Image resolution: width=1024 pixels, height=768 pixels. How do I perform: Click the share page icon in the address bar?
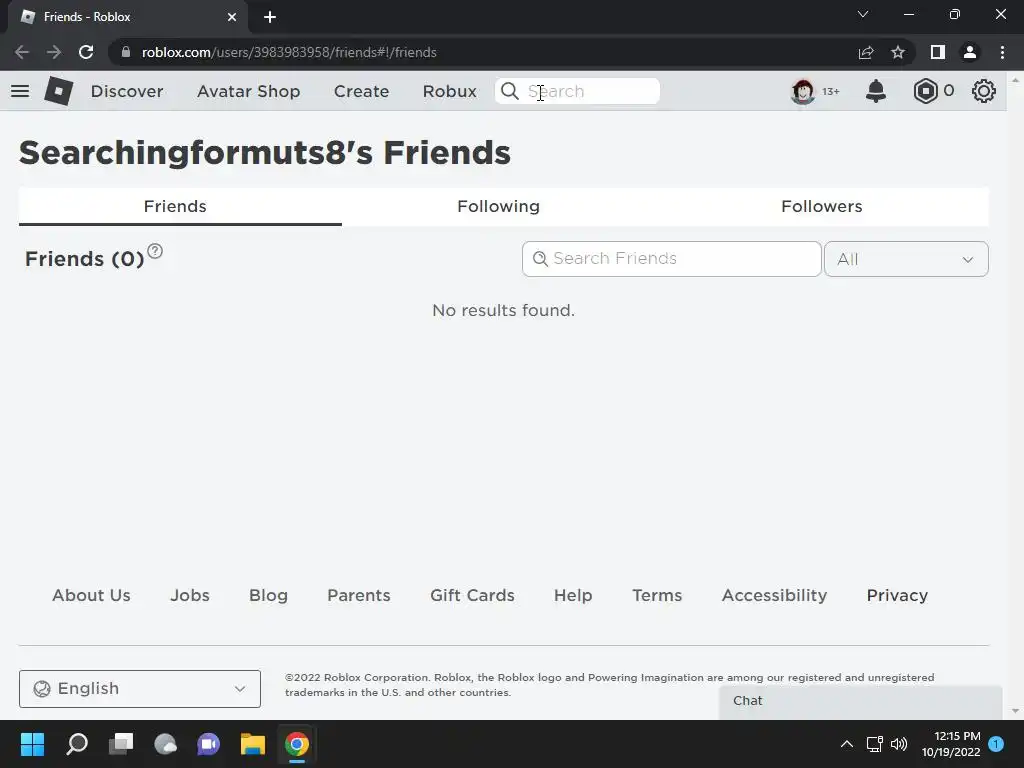click(866, 52)
